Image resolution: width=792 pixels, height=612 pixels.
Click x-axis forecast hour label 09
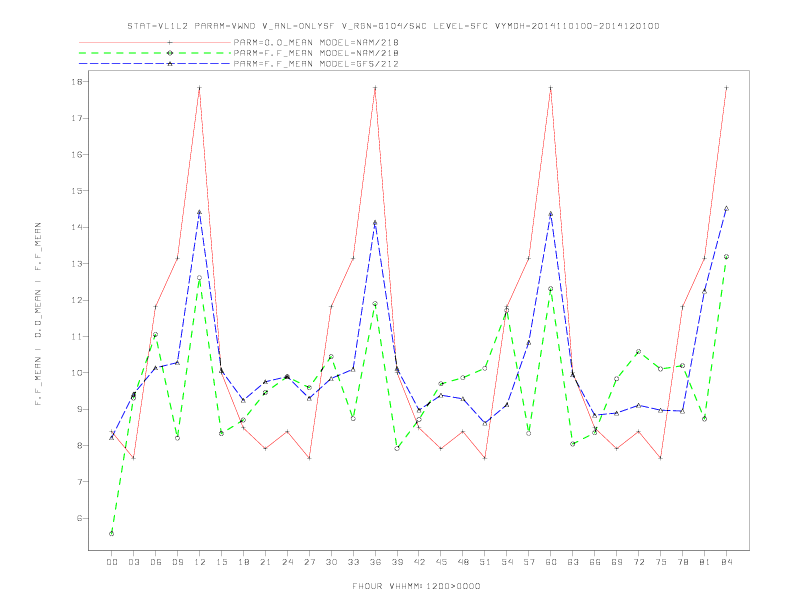(177, 562)
